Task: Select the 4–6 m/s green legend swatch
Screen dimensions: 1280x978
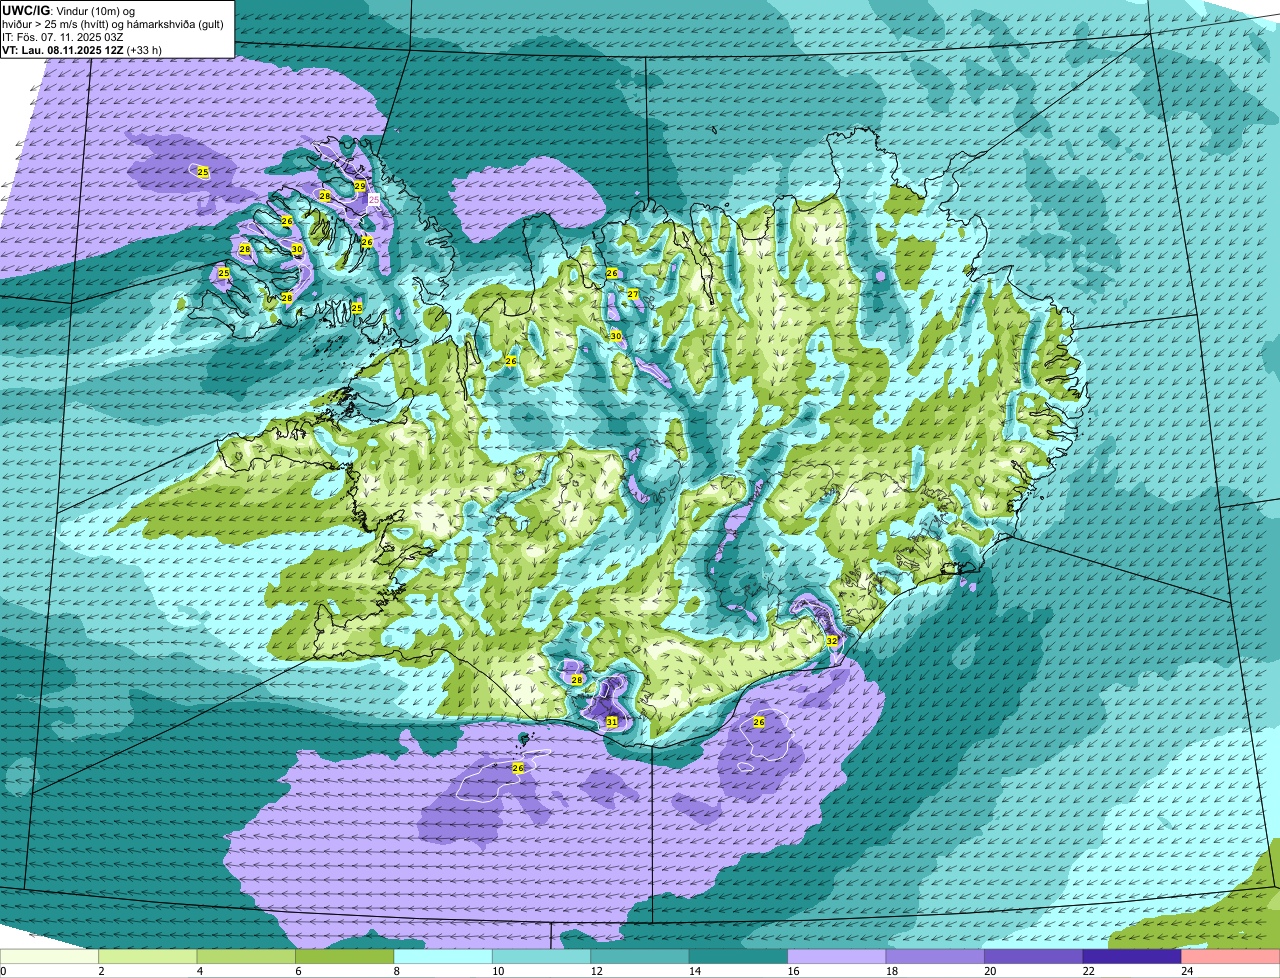Action: pos(246,956)
